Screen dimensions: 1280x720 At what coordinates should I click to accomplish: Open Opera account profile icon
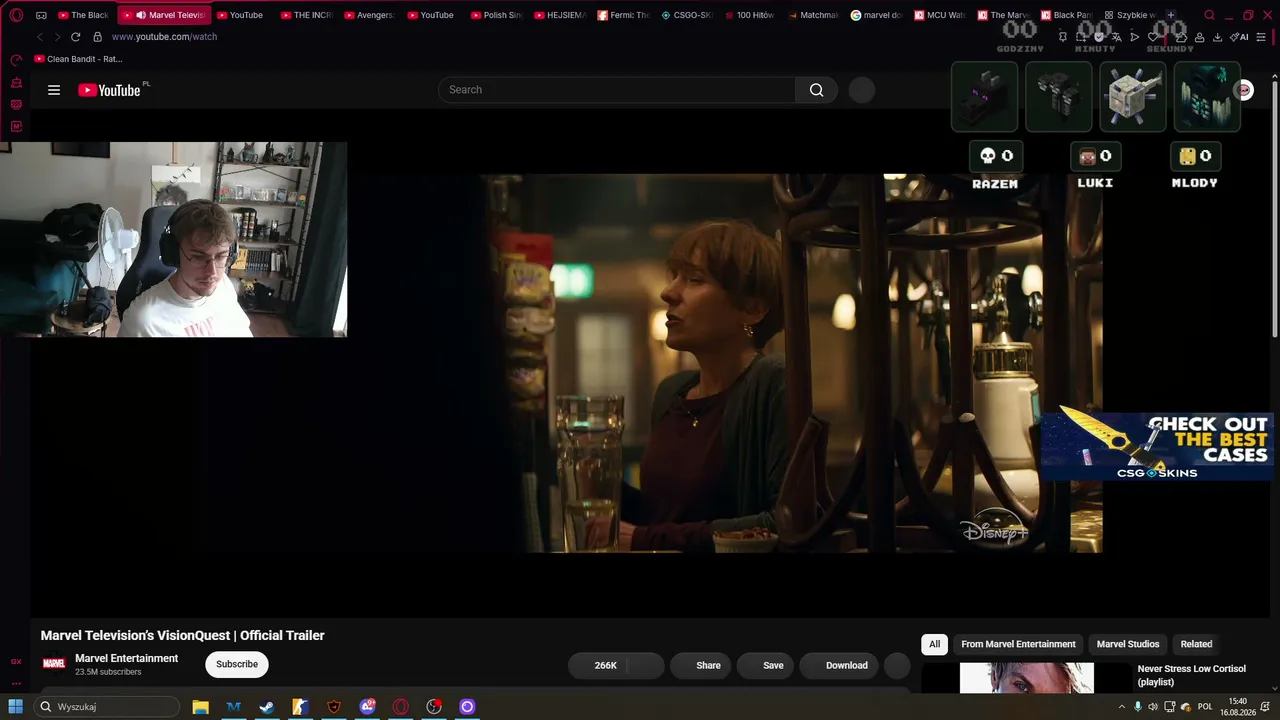(x=1199, y=37)
